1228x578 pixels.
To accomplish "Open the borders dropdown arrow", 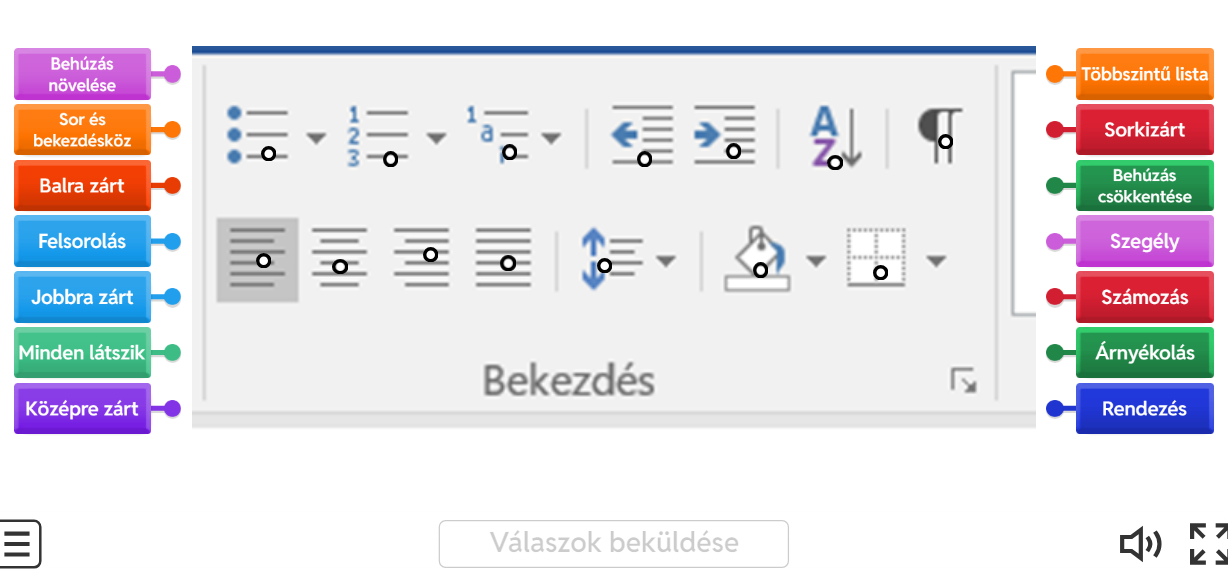I will point(936,261).
